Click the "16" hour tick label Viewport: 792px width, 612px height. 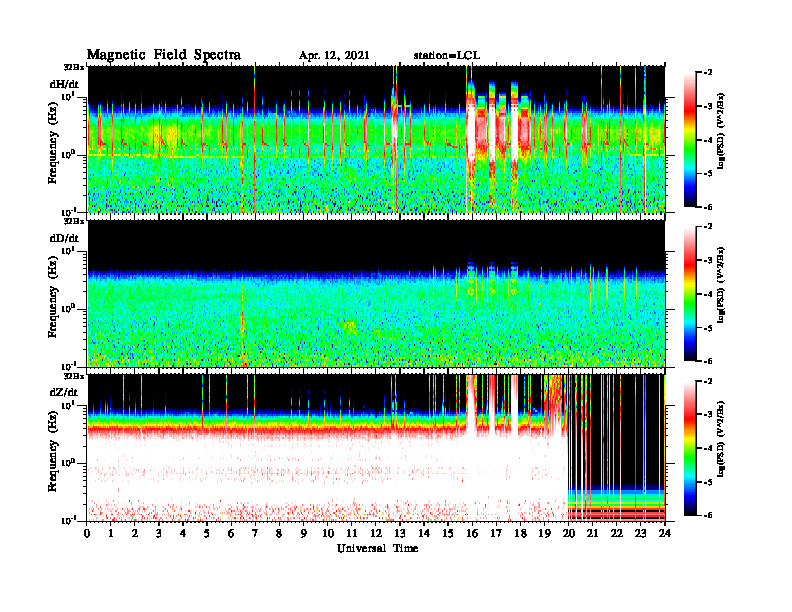[x=472, y=533]
